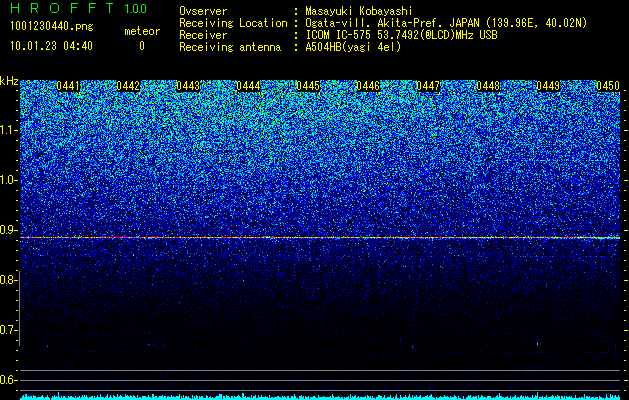The width and height of the screenshot is (629, 400).
Task: Click the 0446 time marker
Action: point(368,86)
